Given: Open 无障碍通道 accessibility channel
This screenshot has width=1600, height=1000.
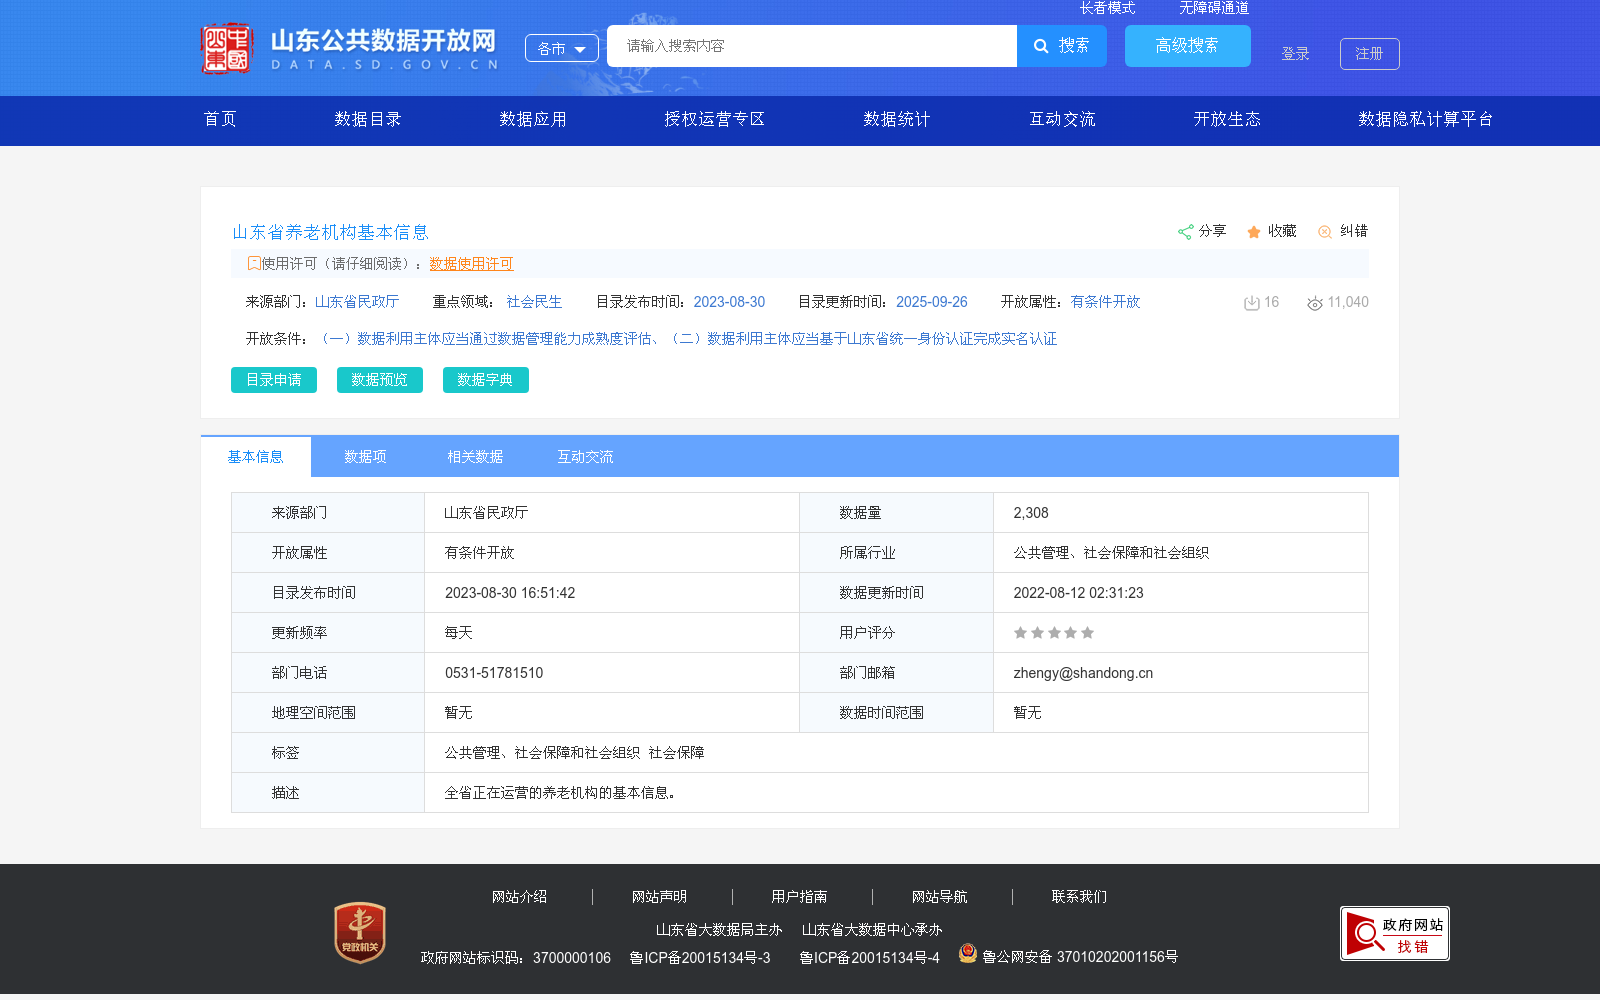Looking at the screenshot, I should click(1214, 8).
